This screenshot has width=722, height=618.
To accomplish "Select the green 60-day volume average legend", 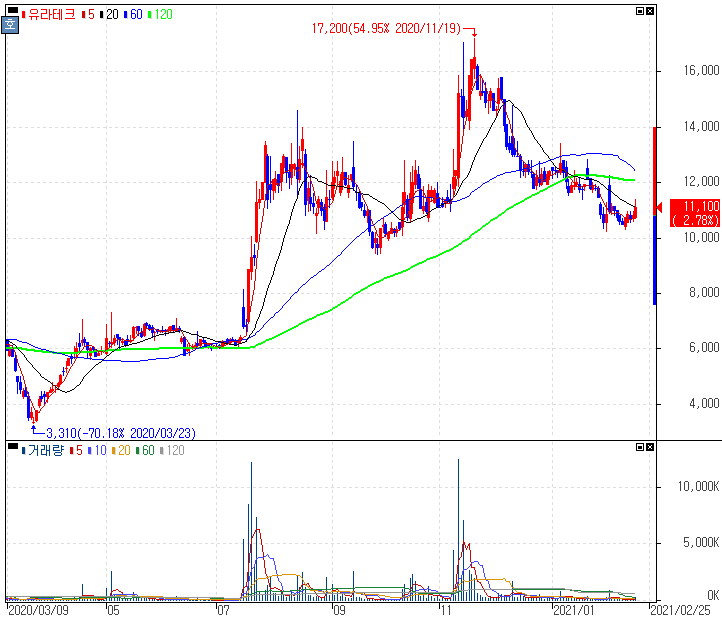I will (x=145, y=450).
